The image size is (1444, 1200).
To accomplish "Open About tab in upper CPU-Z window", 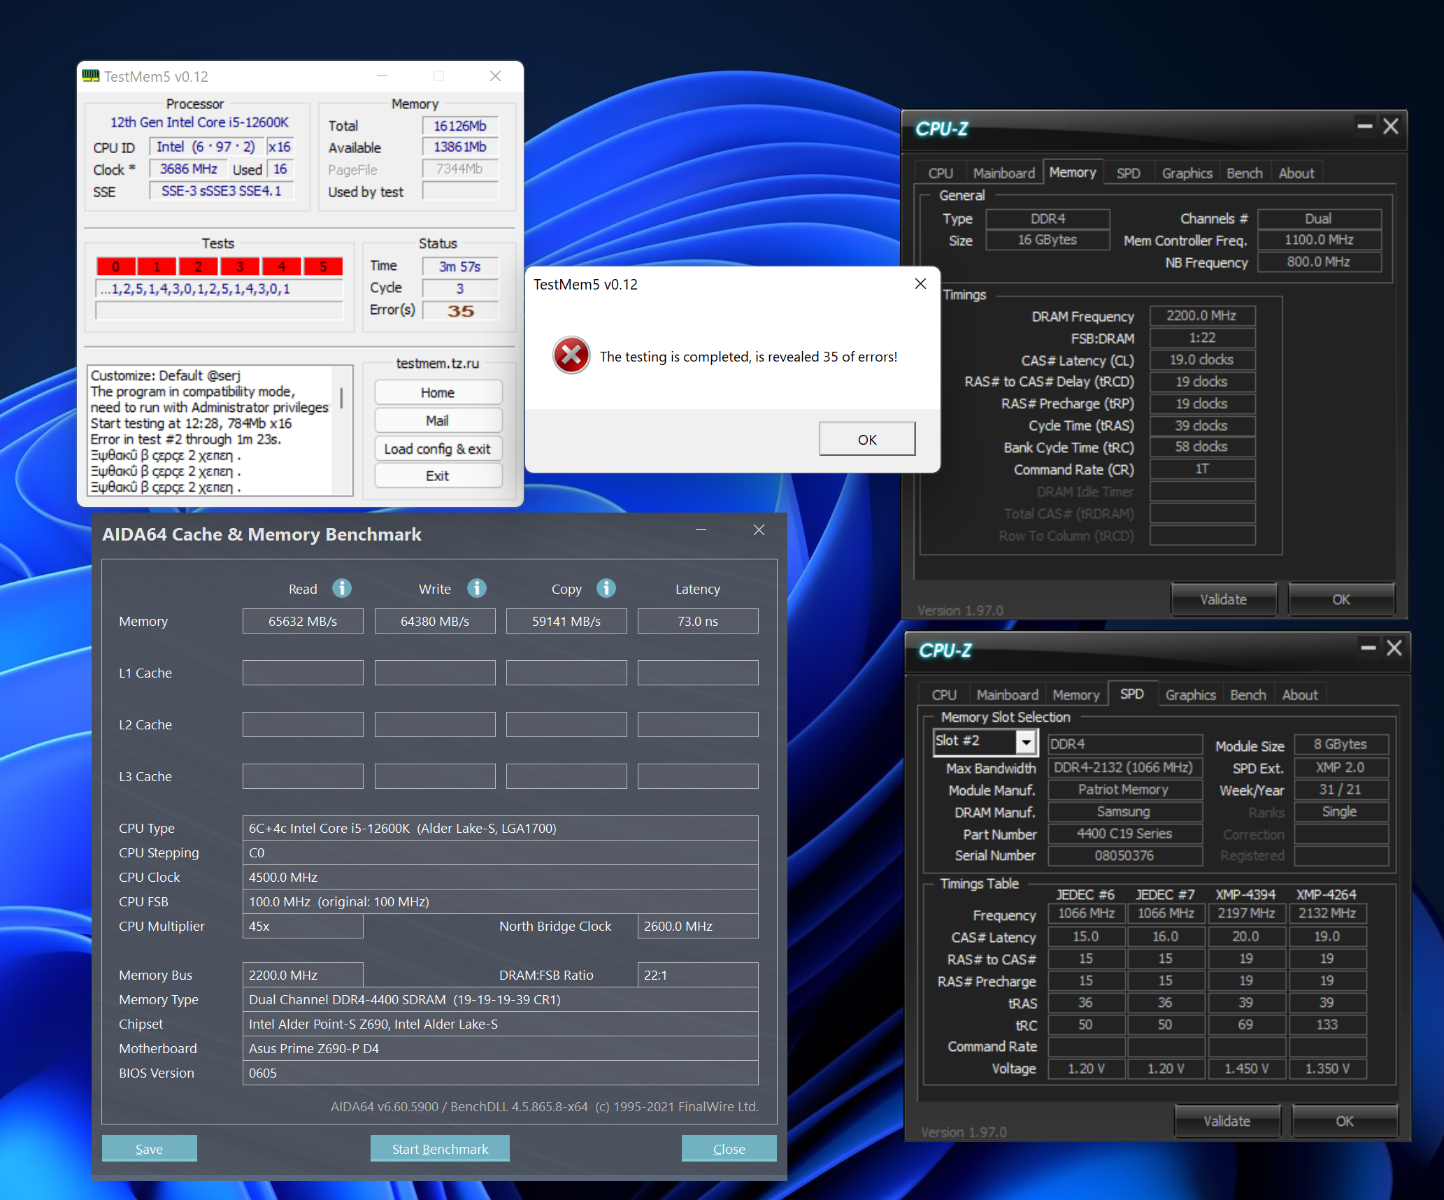I will click(1296, 173).
